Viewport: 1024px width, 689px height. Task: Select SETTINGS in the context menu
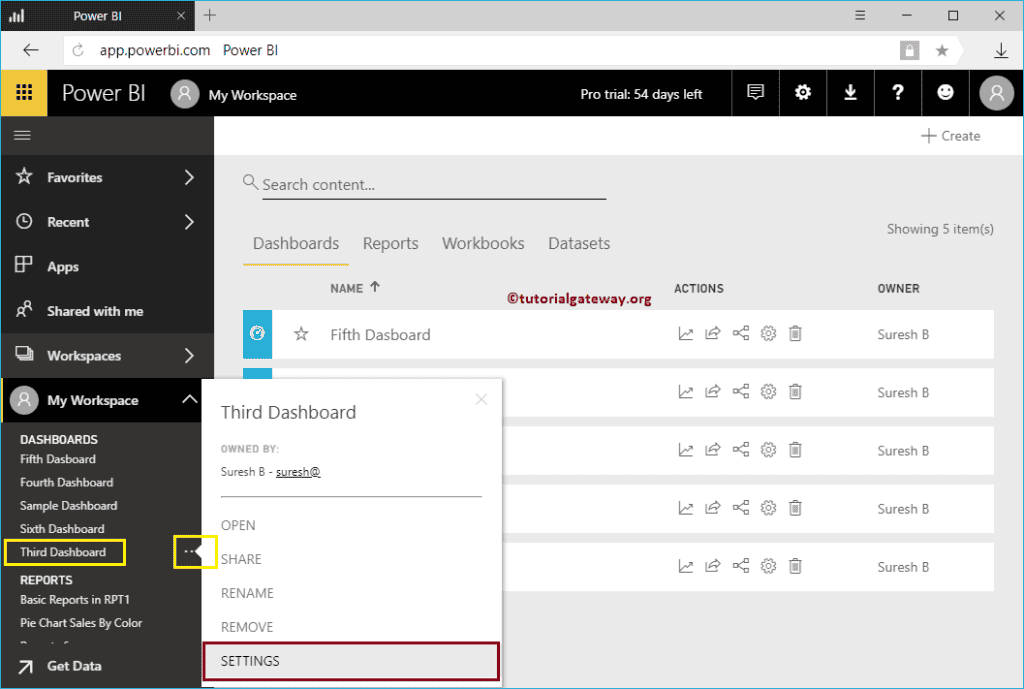(250, 661)
